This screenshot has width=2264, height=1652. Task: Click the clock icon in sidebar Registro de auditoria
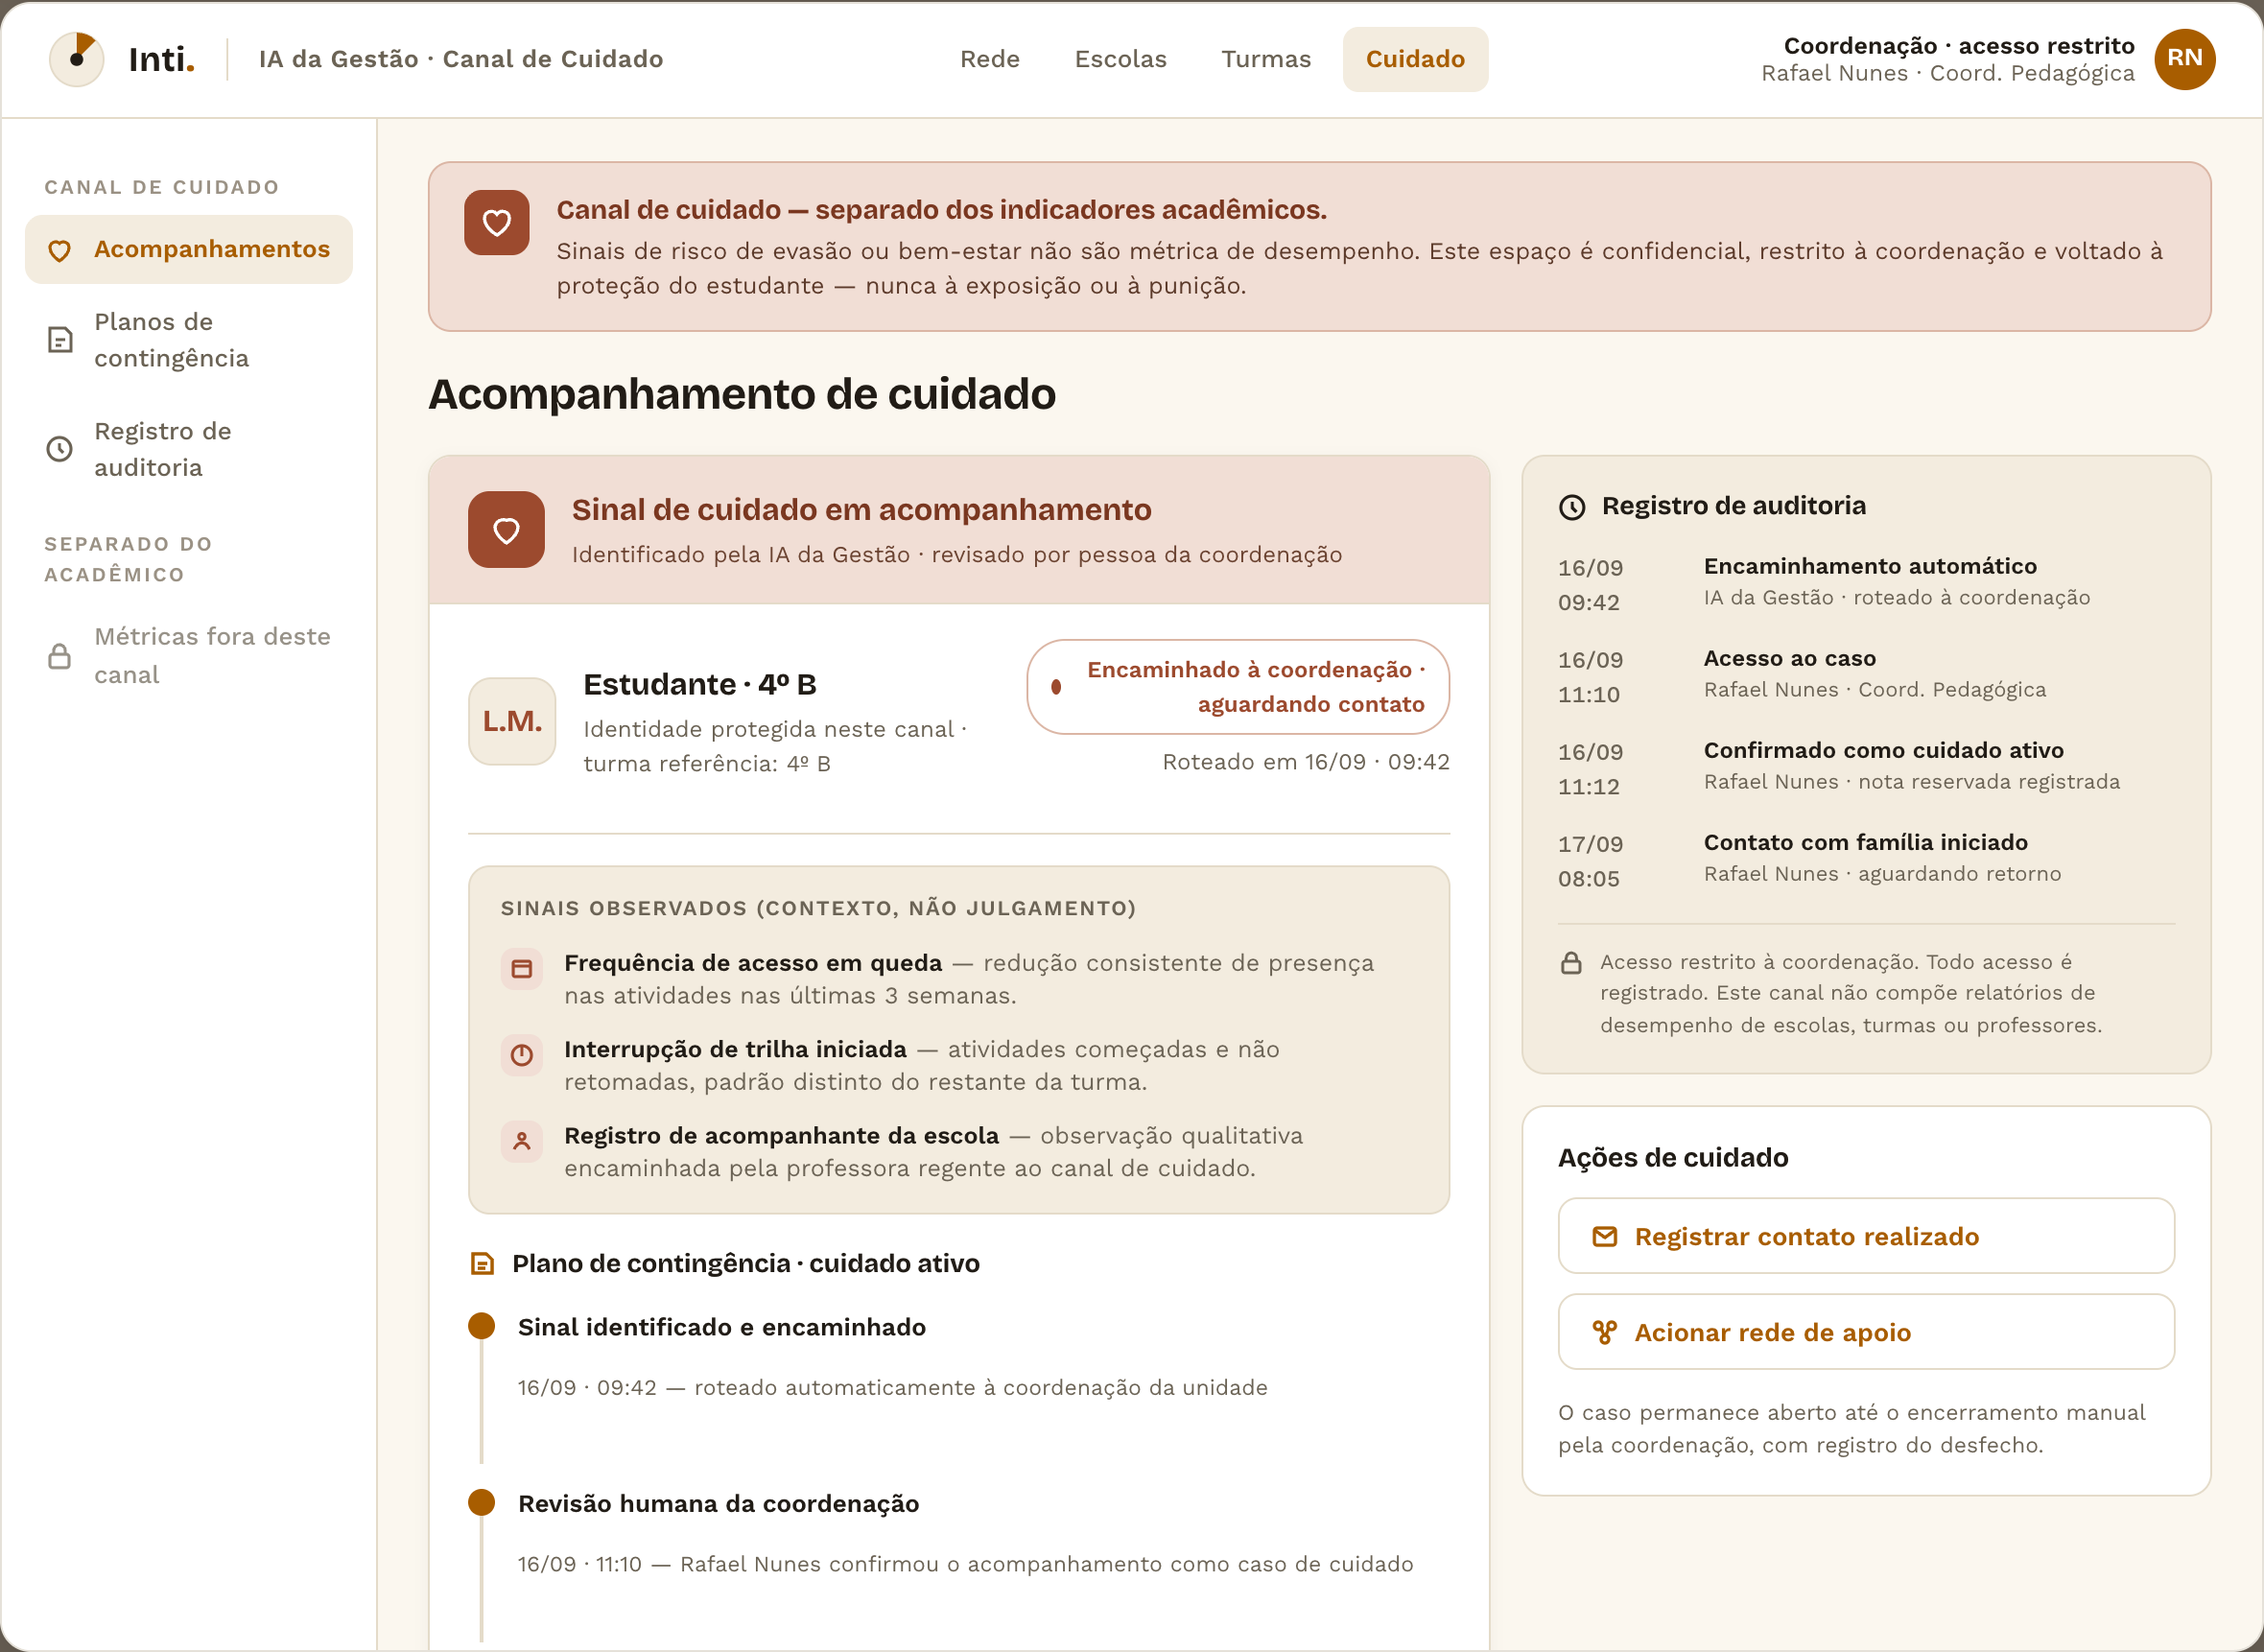click(x=60, y=449)
